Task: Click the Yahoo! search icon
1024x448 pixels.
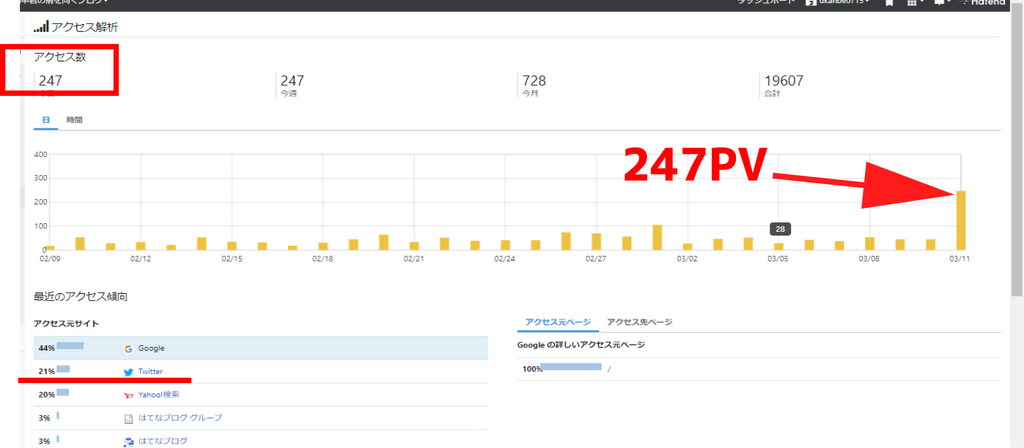Action: tap(128, 395)
